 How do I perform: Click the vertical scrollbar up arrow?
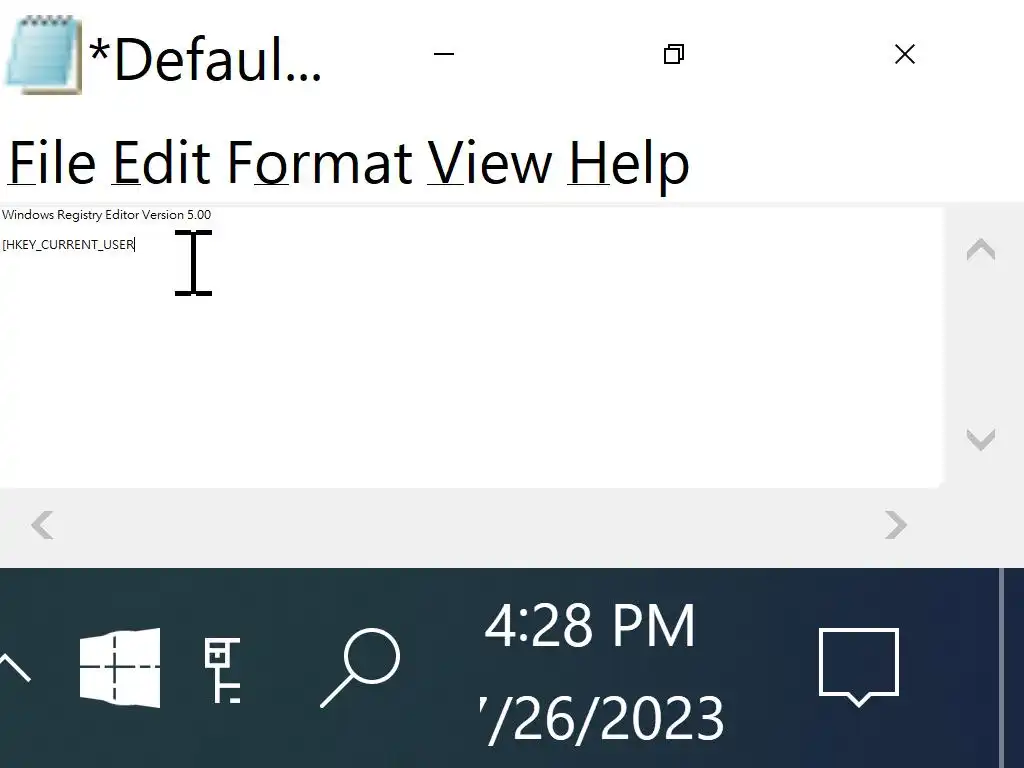[981, 249]
